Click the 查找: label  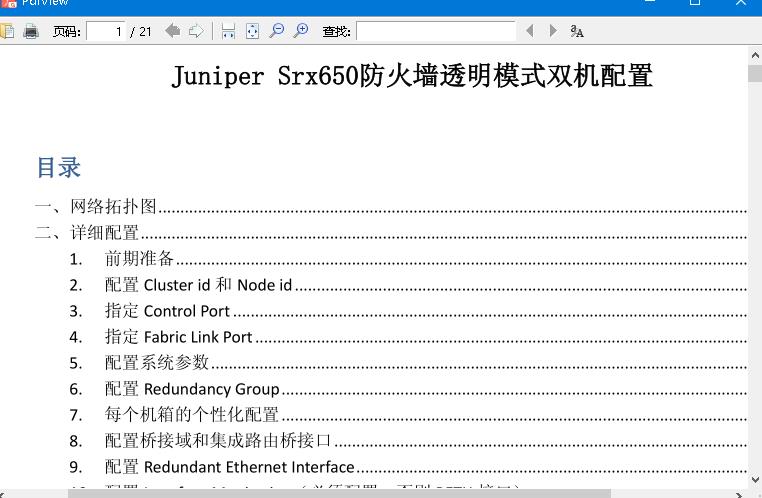click(336, 32)
